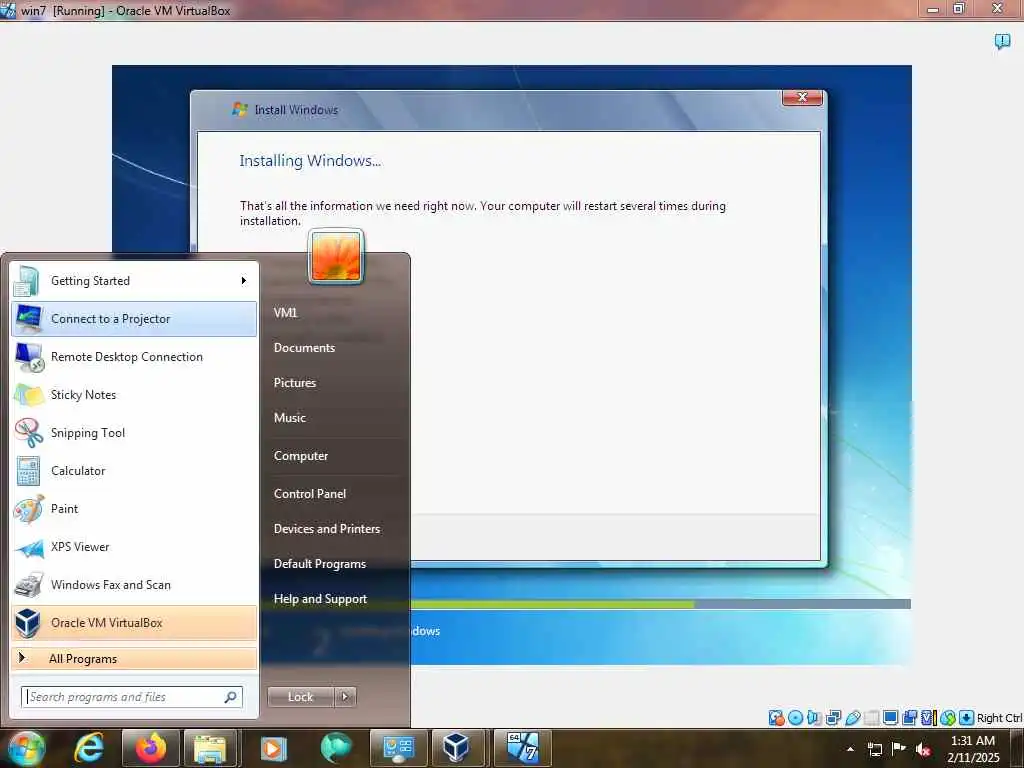Open Documents from the Start menu
Image resolution: width=1024 pixels, height=768 pixels.
tap(304, 348)
